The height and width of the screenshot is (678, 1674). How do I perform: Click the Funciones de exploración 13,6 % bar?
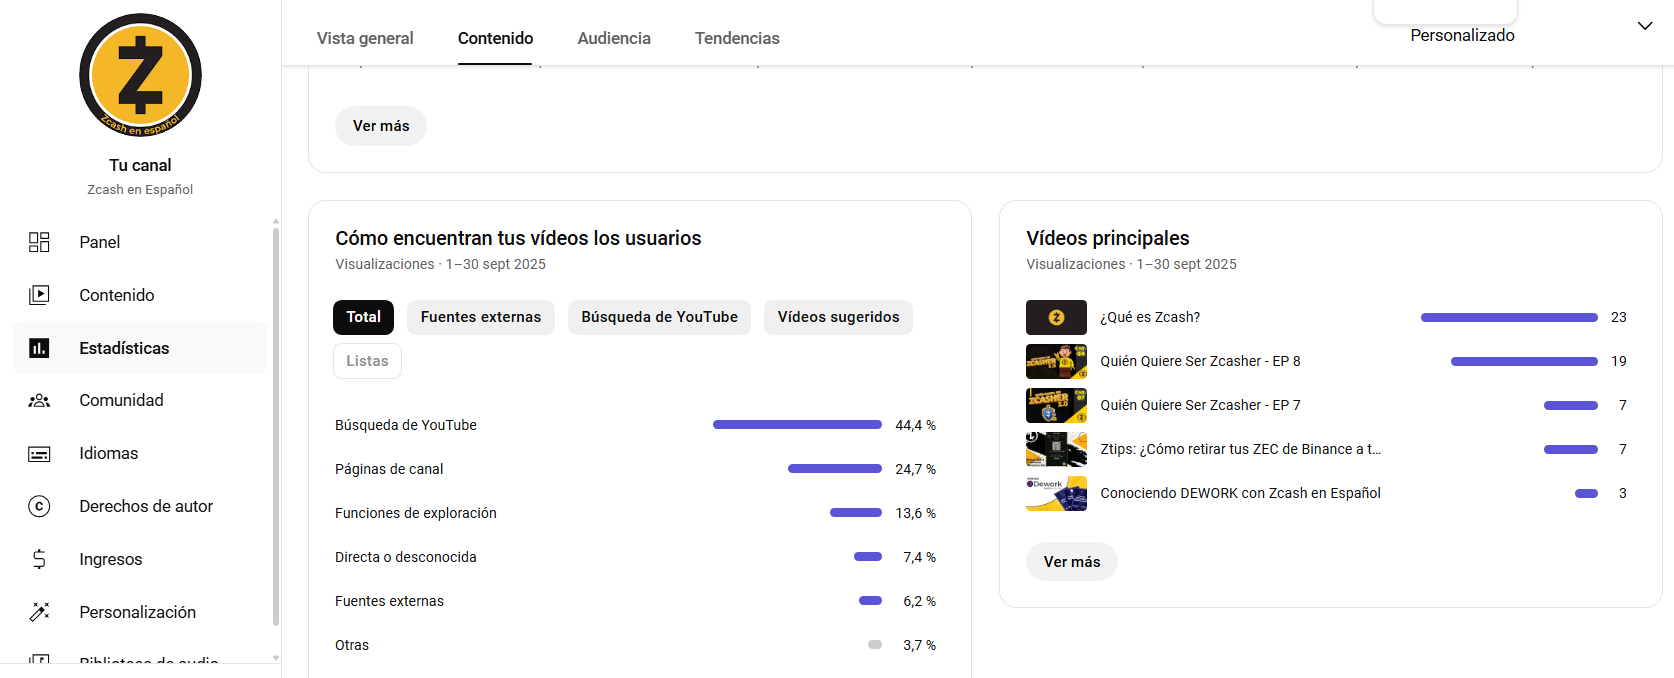click(x=856, y=513)
